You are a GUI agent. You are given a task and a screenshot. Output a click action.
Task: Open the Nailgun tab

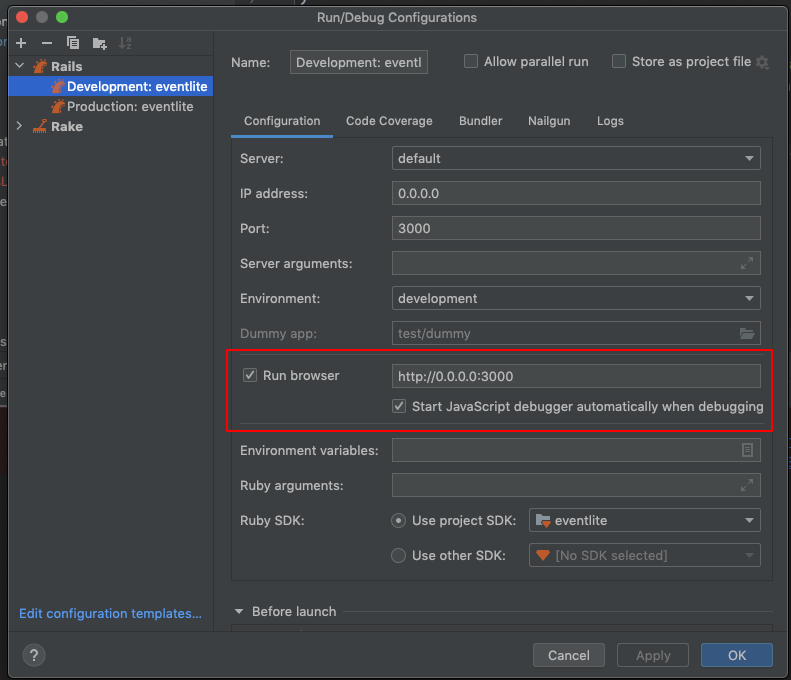549,121
